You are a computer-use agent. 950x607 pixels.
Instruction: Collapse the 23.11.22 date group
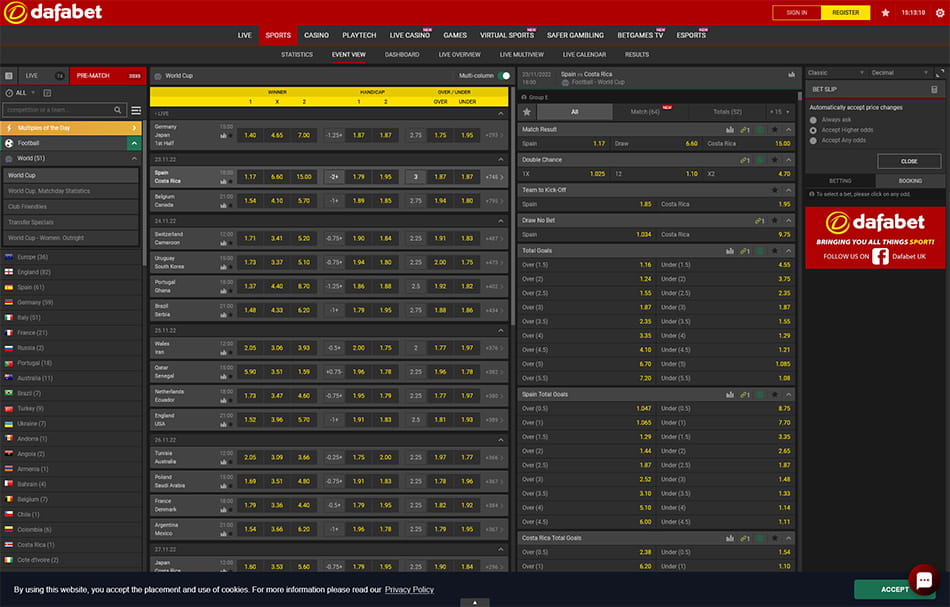tap(500, 159)
